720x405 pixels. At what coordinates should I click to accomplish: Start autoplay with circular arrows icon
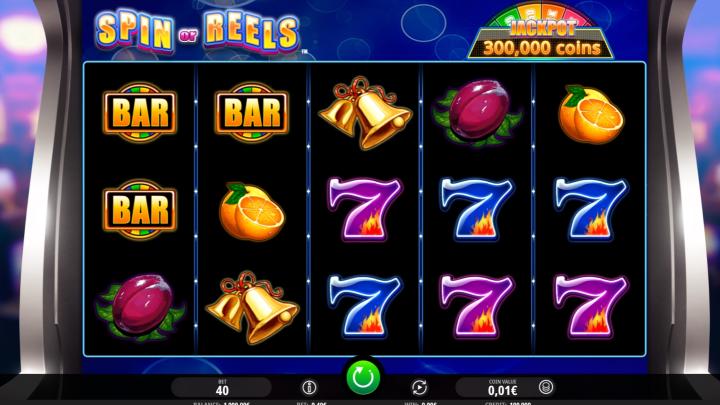pos(419,387)
